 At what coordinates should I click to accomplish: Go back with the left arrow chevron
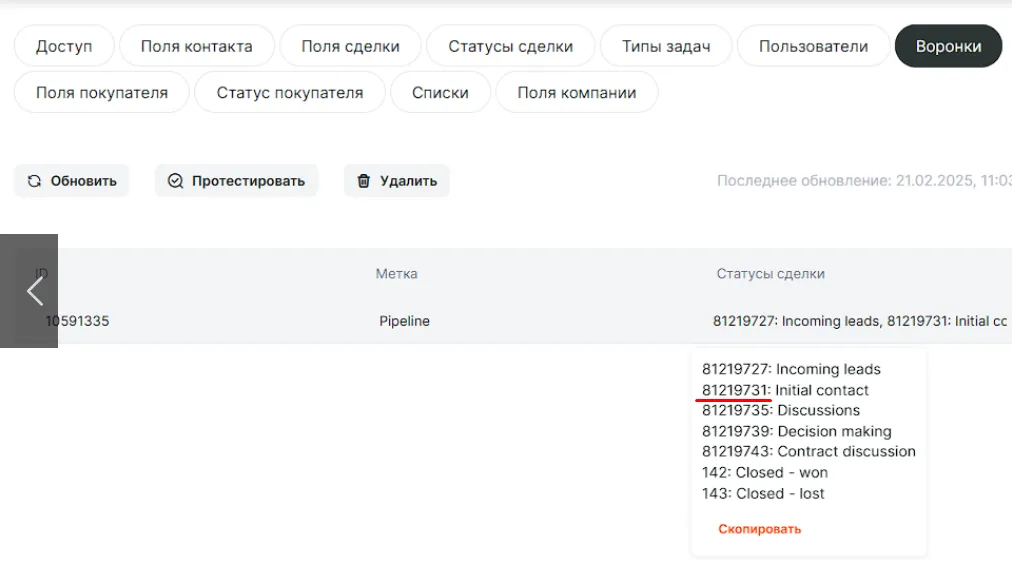(x=34, y=291)
